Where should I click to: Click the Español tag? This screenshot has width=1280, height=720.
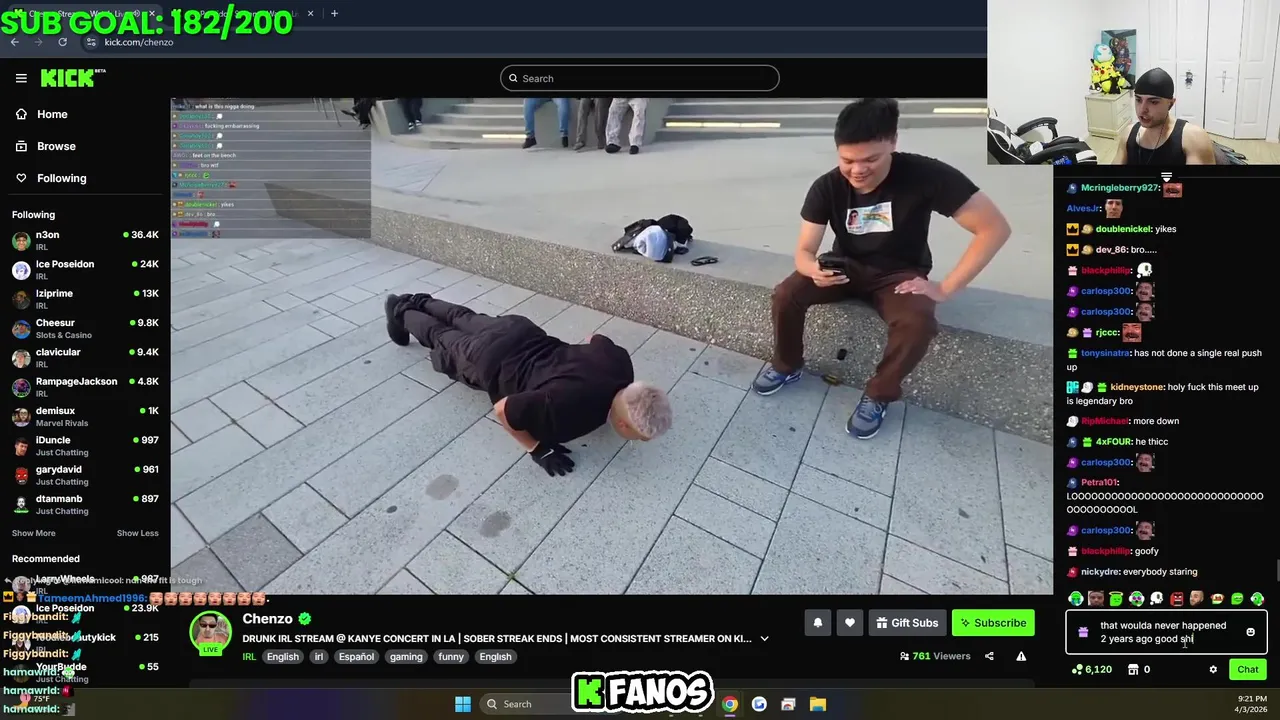point(356,657)
